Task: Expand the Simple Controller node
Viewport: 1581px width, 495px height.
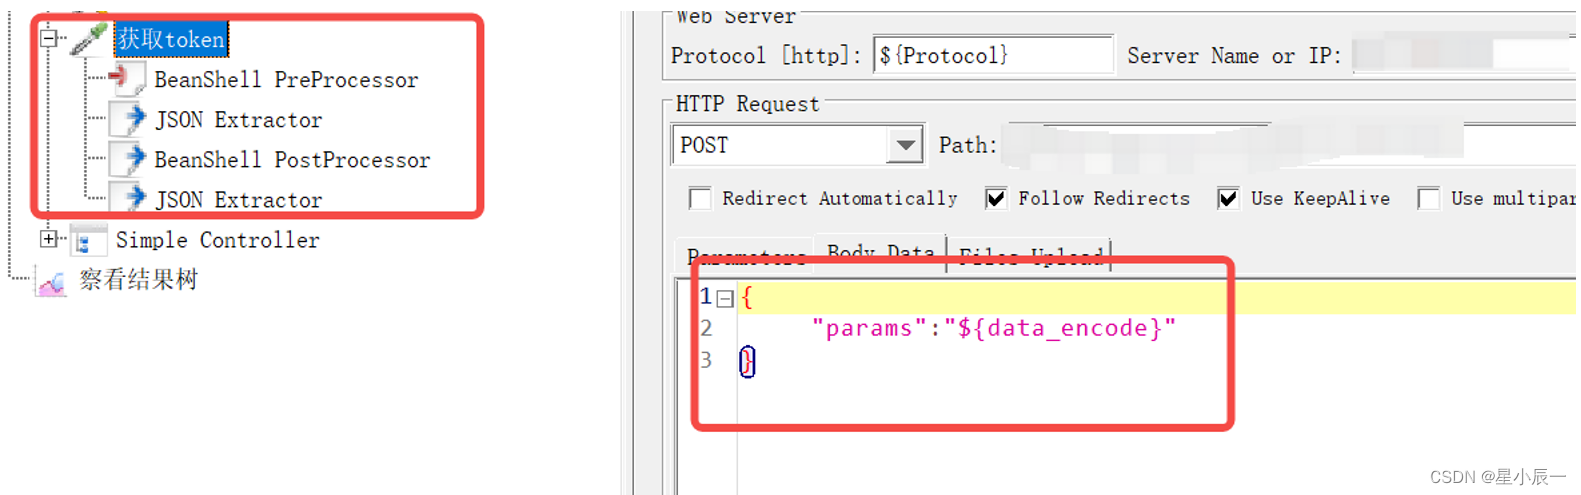Action: coord(48,239)
